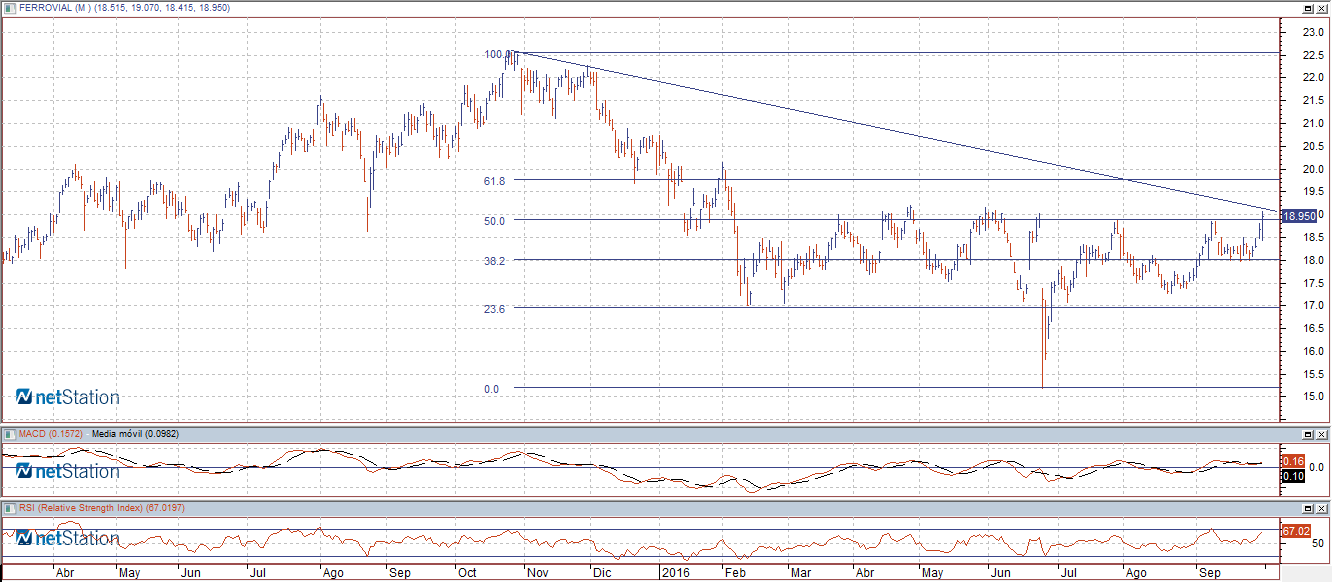Click the MACD (0.1572) label
1332x582 pixels.
coord(52,434)
